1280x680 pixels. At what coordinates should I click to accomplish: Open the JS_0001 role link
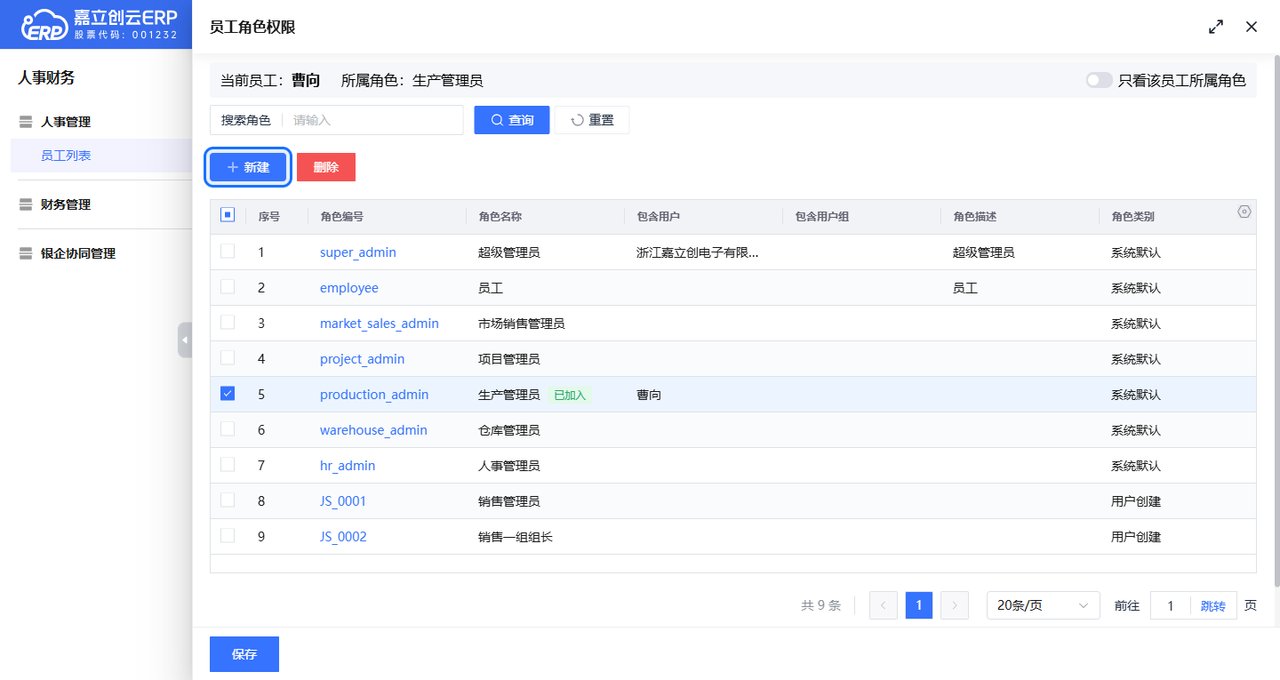click(343, 501)
